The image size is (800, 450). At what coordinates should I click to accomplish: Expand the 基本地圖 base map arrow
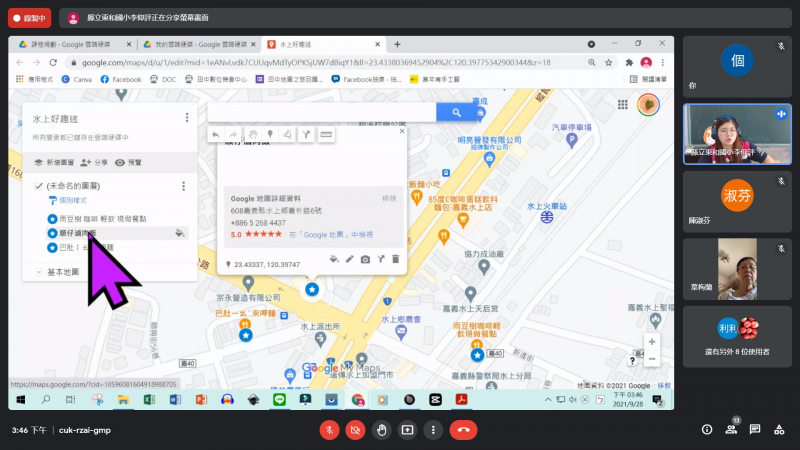39,272
